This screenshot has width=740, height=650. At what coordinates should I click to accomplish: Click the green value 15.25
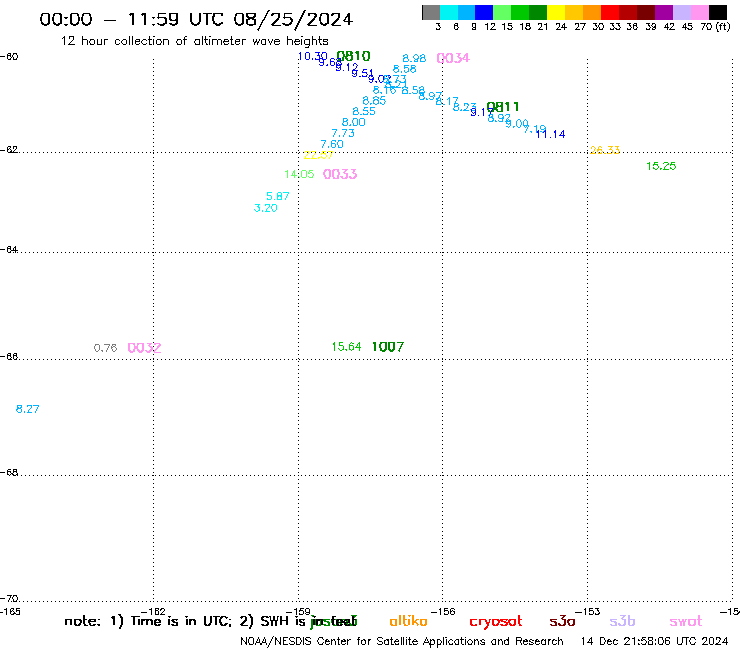click(x=661, y=166)
